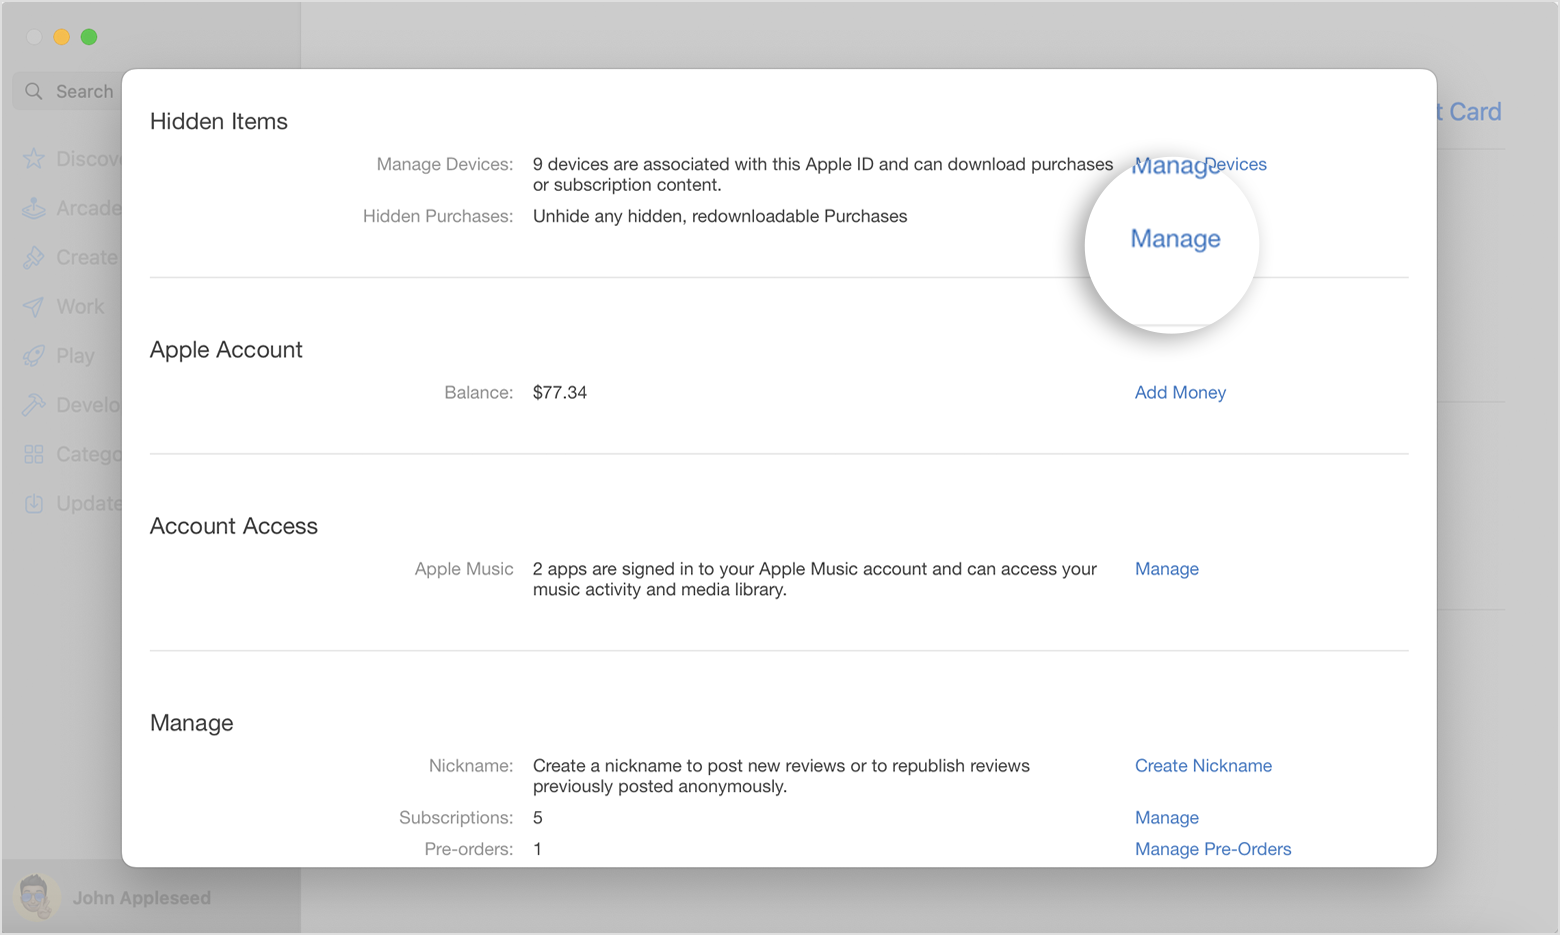1560x935 pixels.
Task: Click John Appleseed's avatar picture
Action: [x=35, y=897]
